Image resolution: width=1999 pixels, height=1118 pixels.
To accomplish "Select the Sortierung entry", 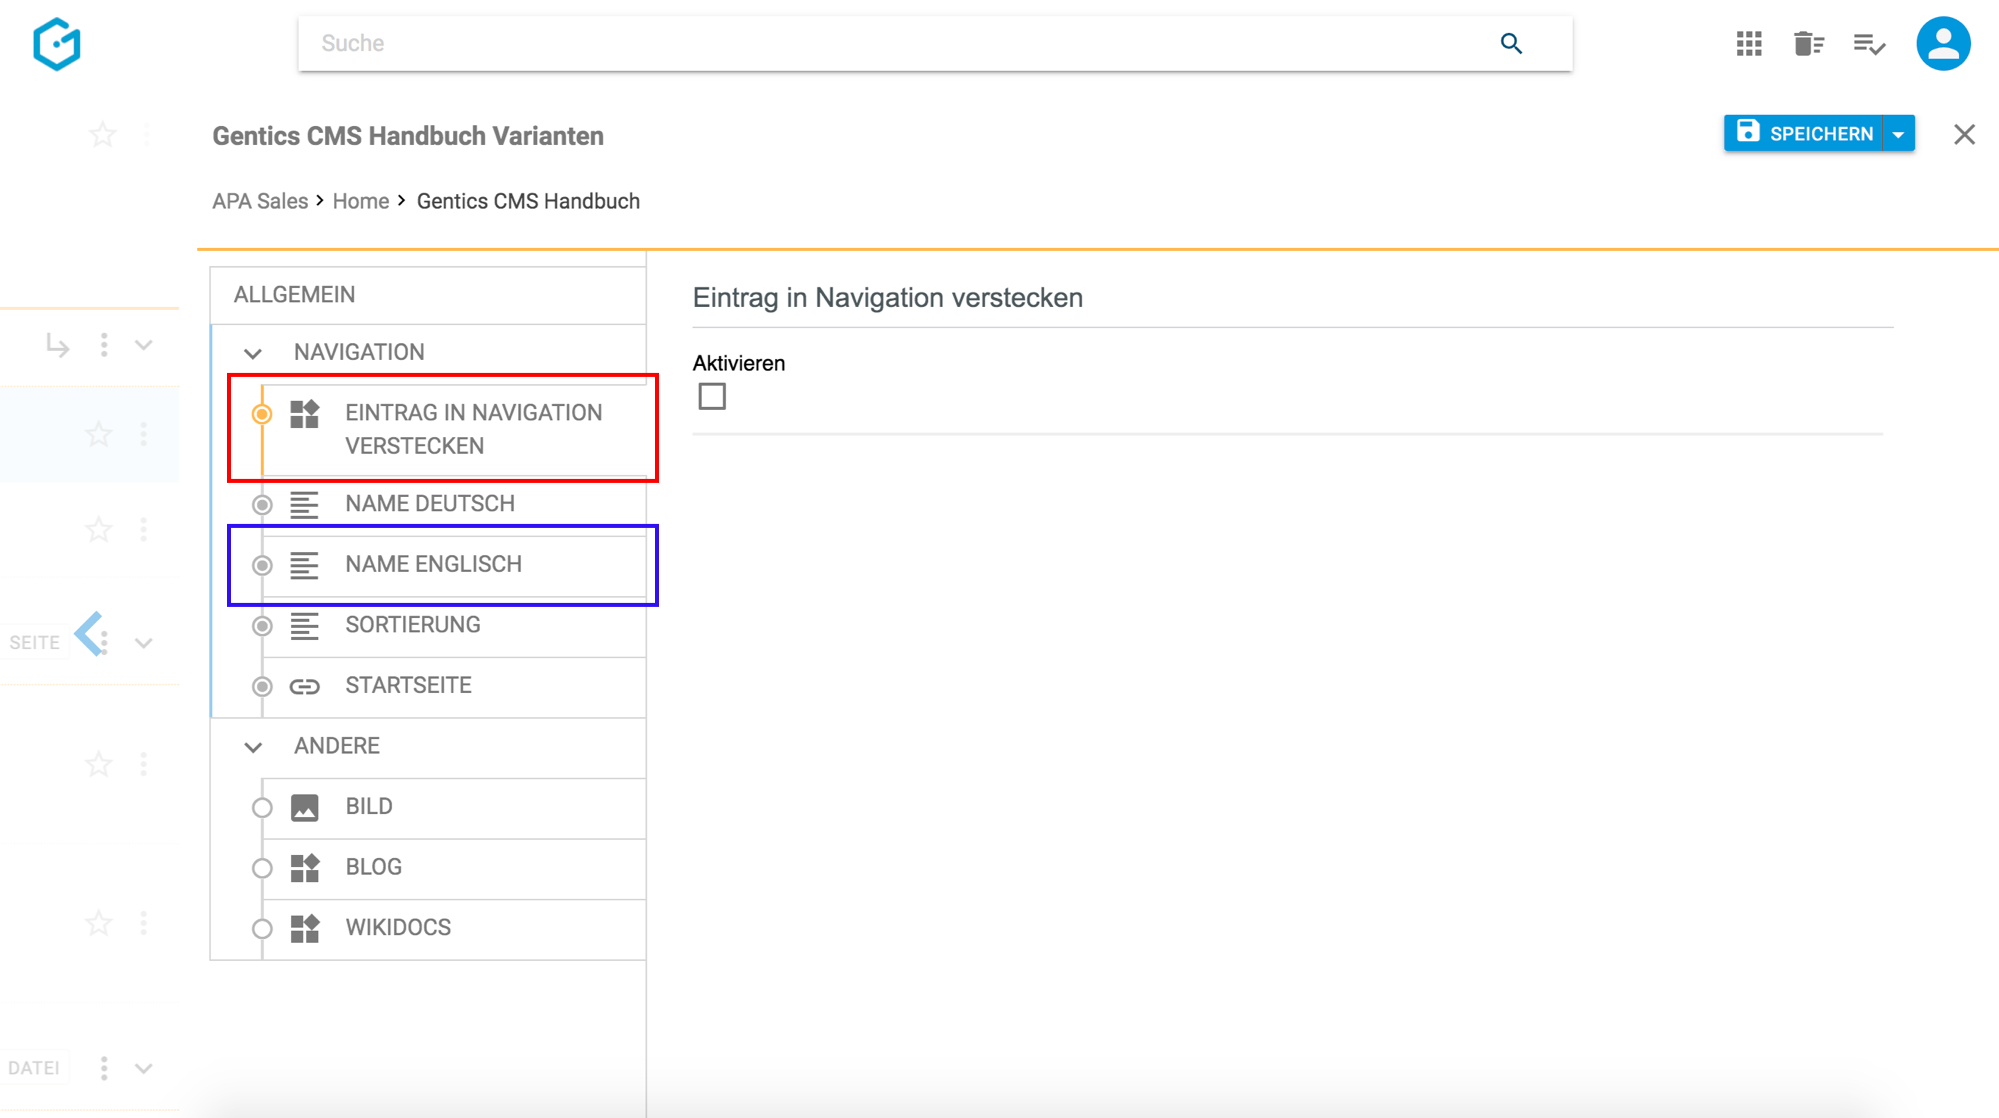I will 454,625.
